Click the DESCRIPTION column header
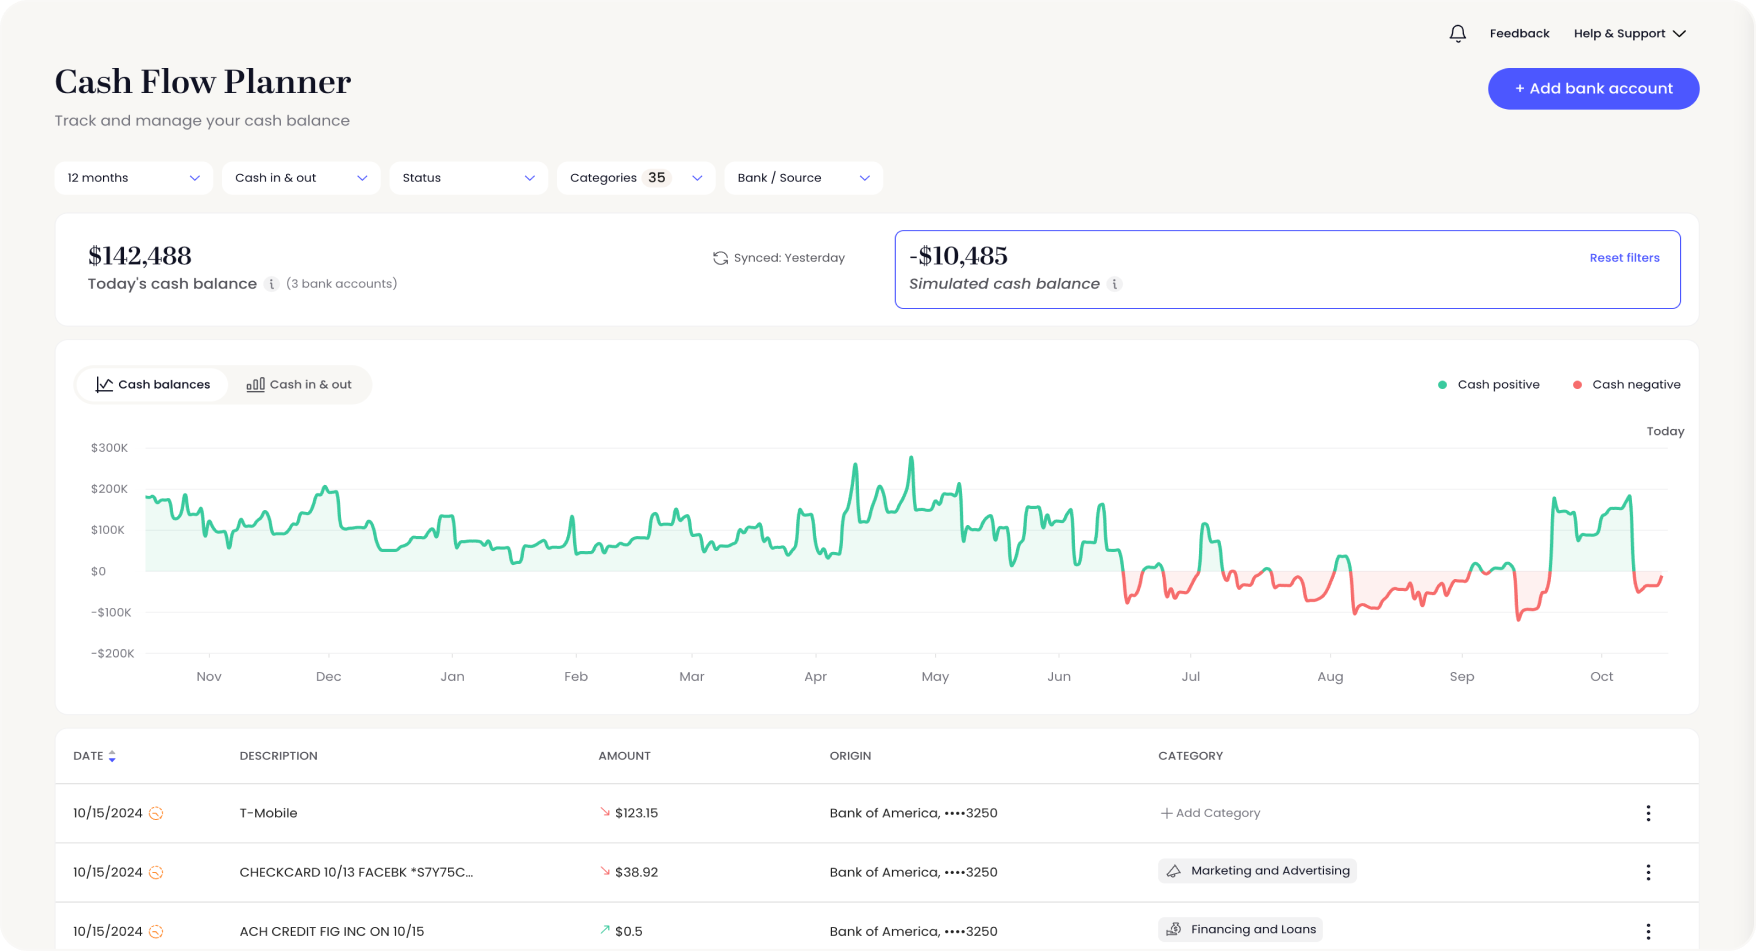Screen dimensions: 1756x951 [x=279, y=756]
